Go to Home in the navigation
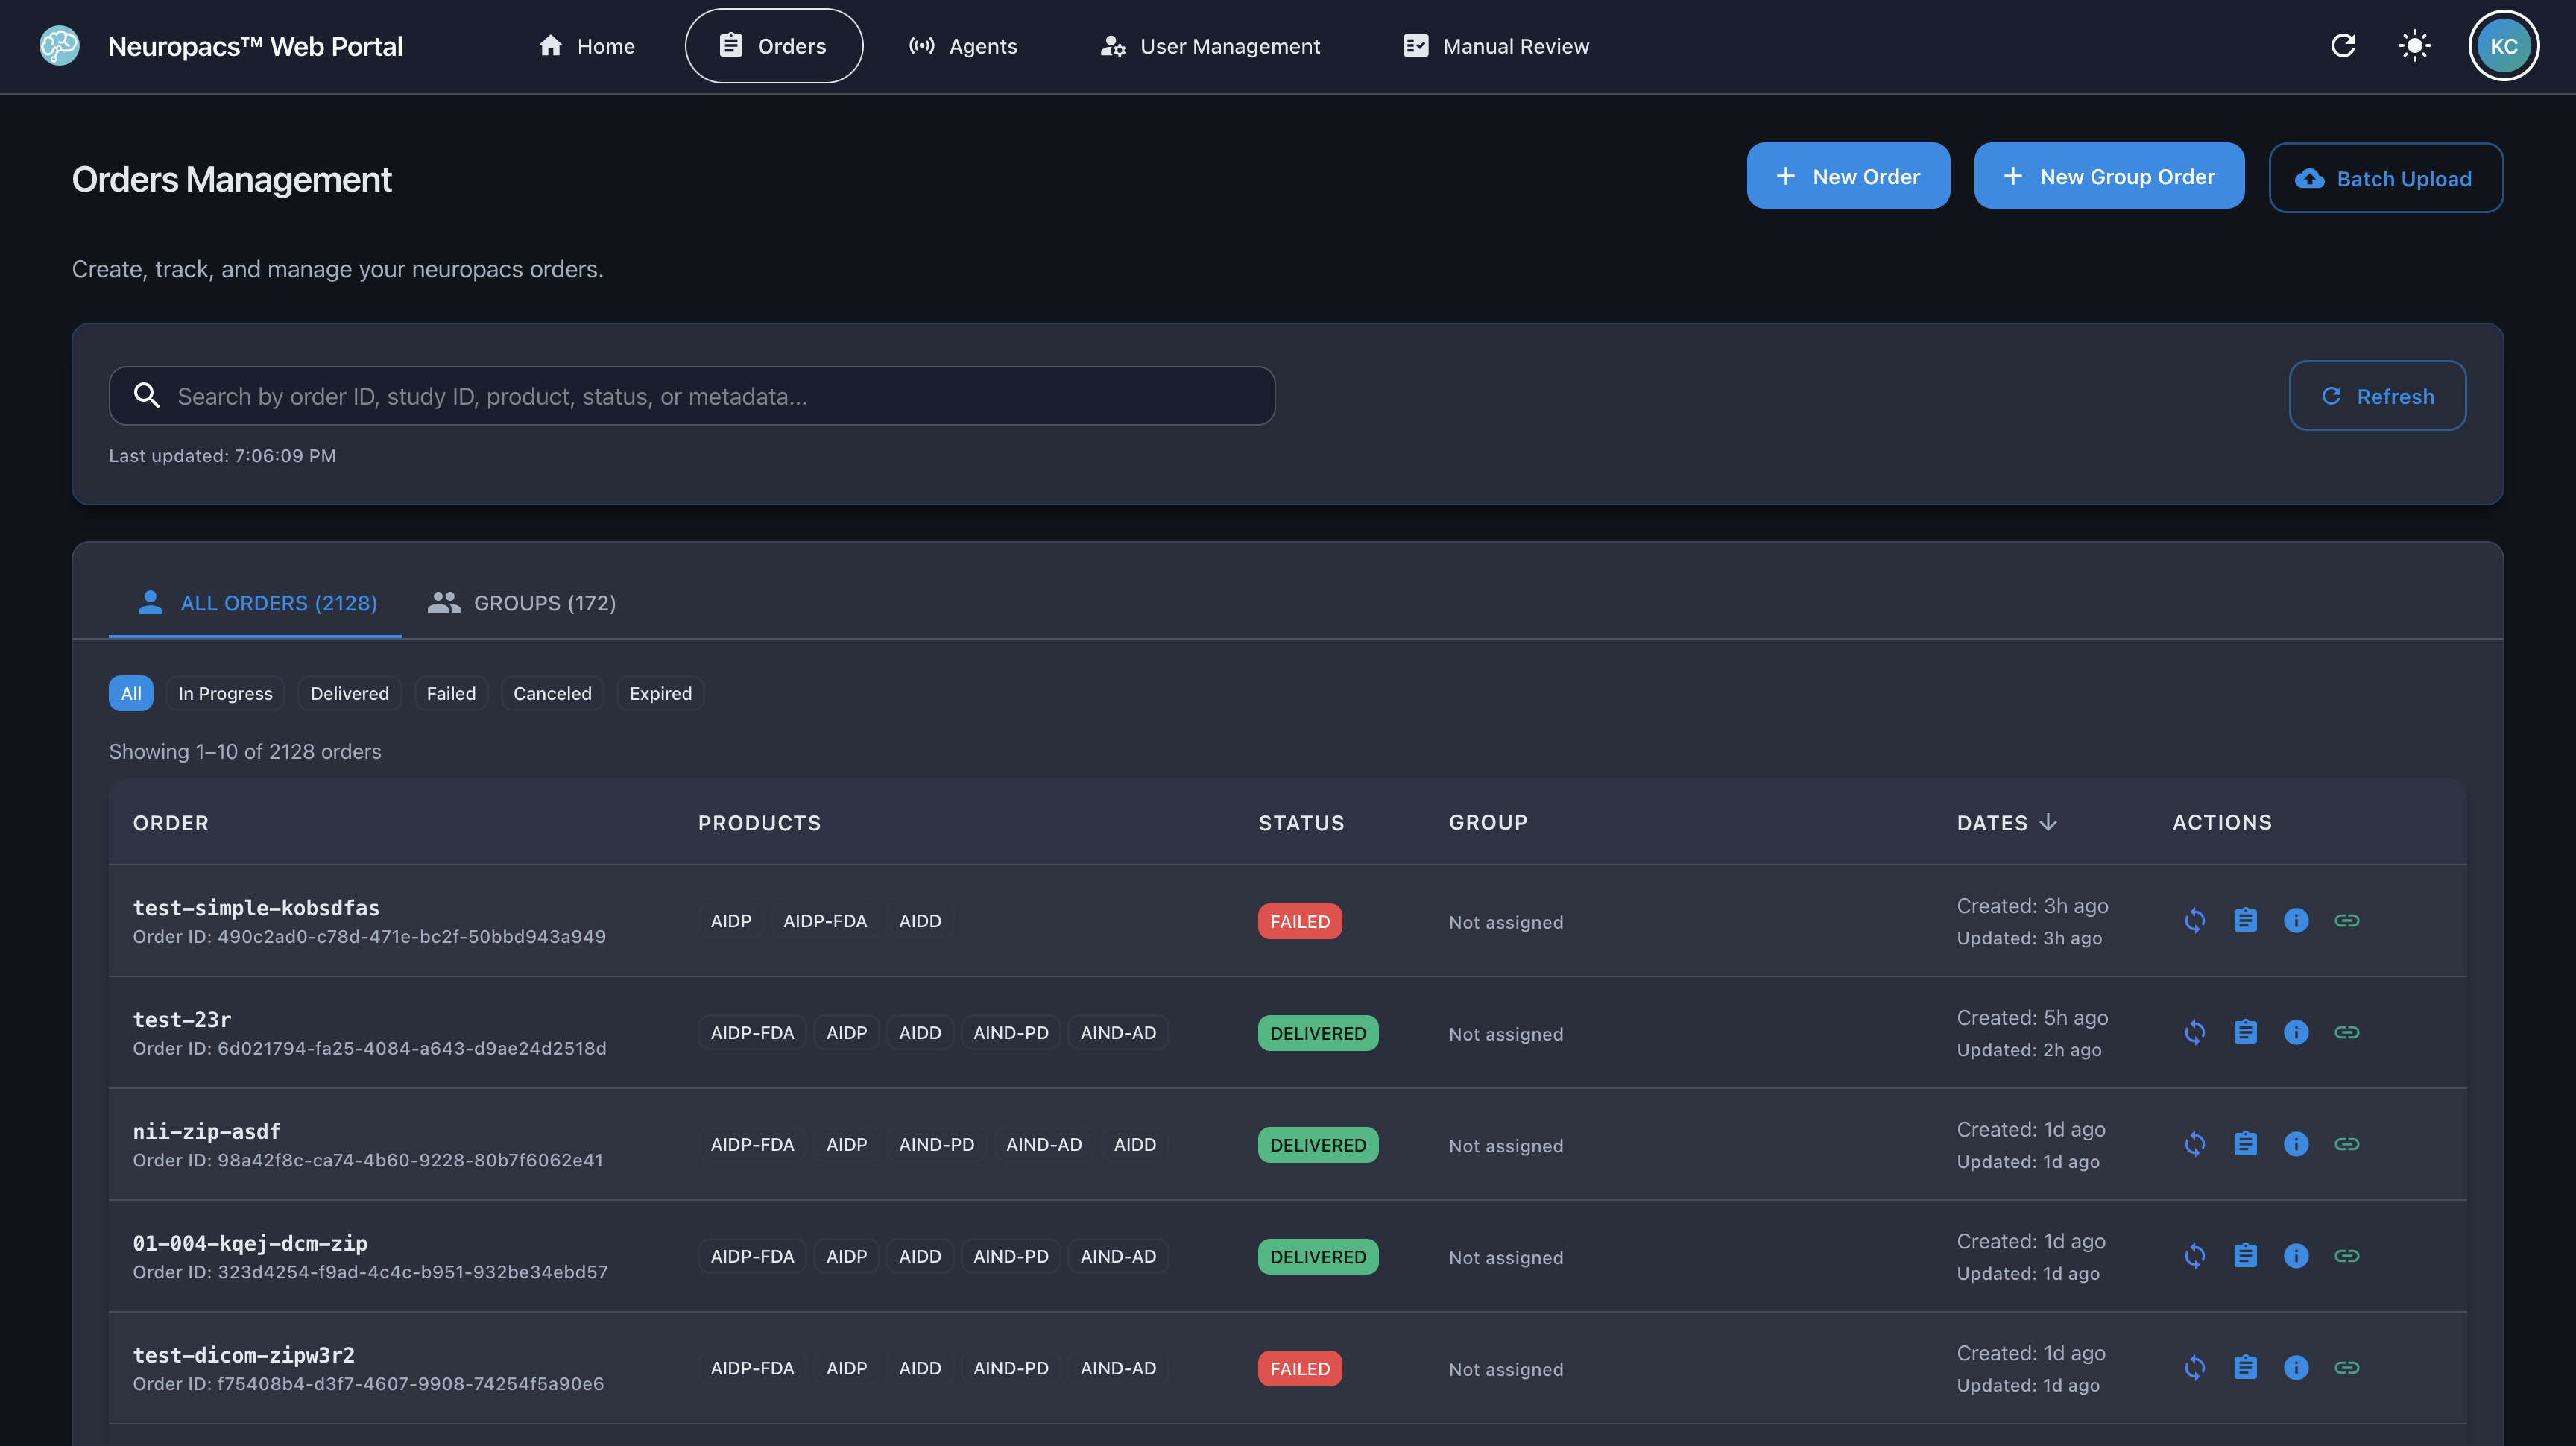 tap(586, 46)
